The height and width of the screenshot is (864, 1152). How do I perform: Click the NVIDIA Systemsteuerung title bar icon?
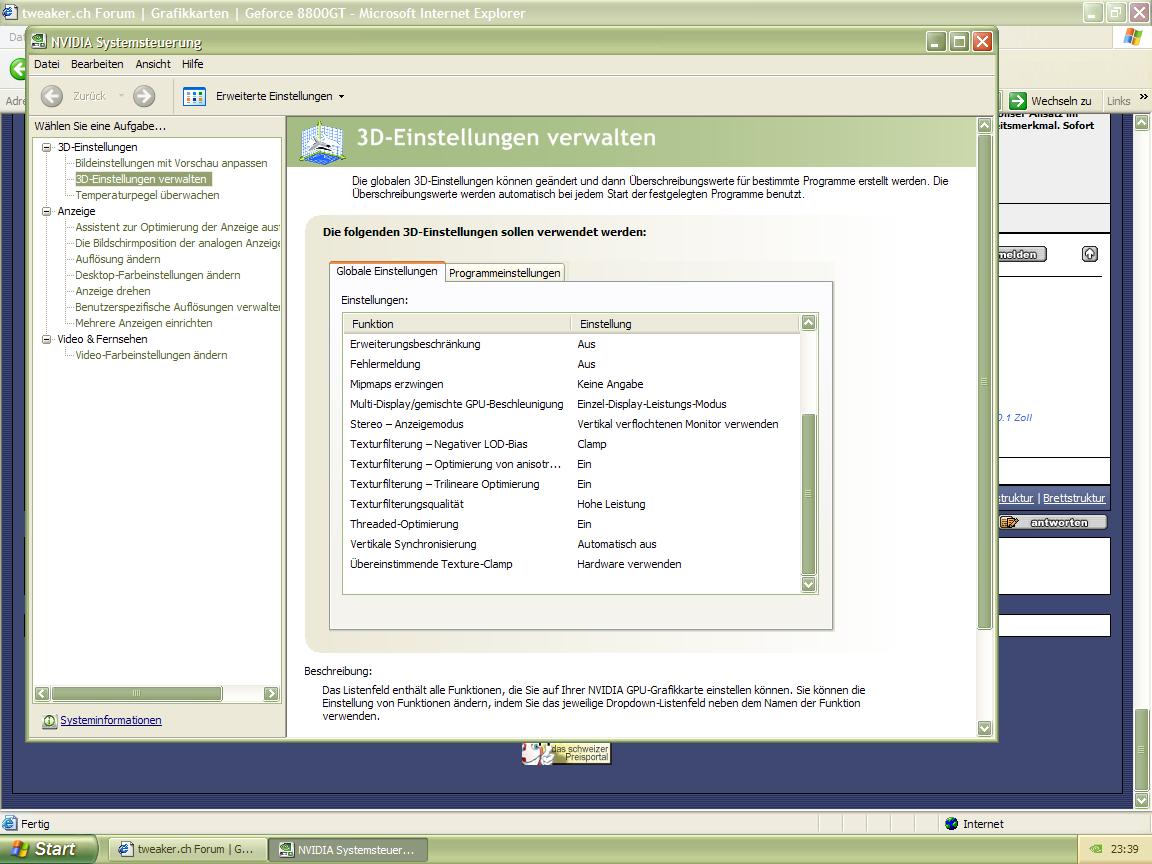click(x=39, y=42)
